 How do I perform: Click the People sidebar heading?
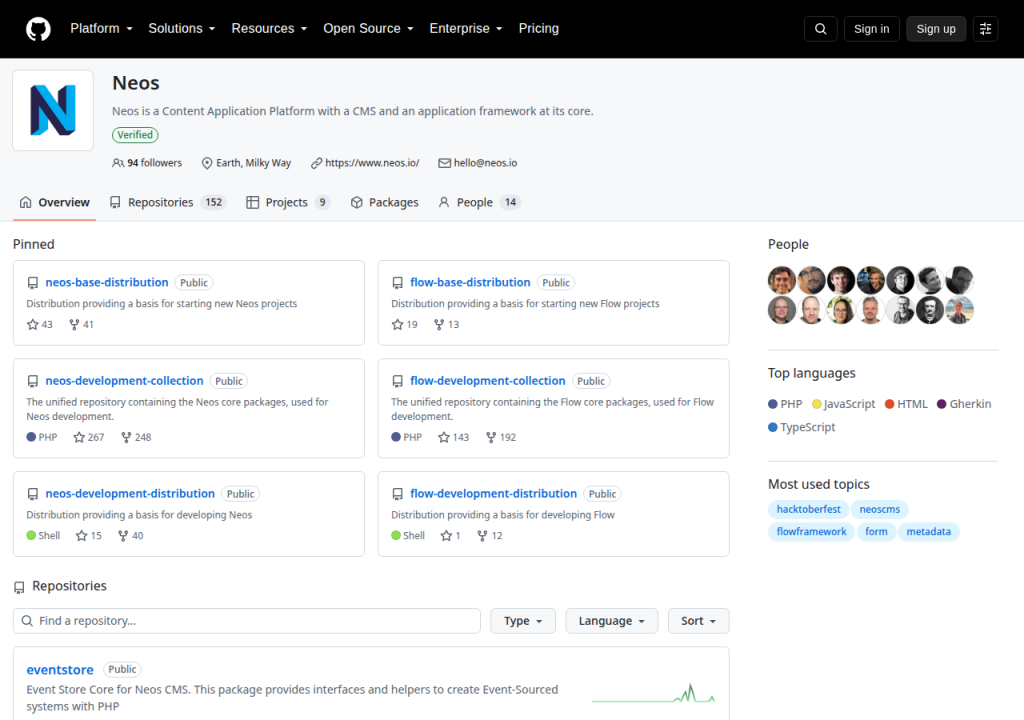(788, 244)
